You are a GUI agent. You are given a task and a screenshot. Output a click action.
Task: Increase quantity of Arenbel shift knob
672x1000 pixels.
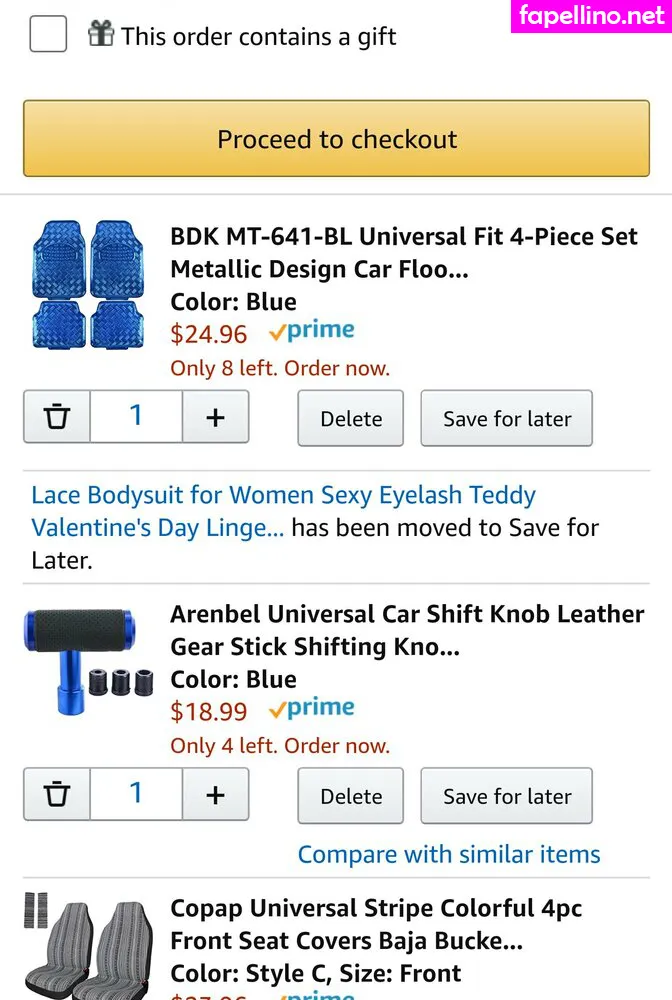[x=215, y=795]
